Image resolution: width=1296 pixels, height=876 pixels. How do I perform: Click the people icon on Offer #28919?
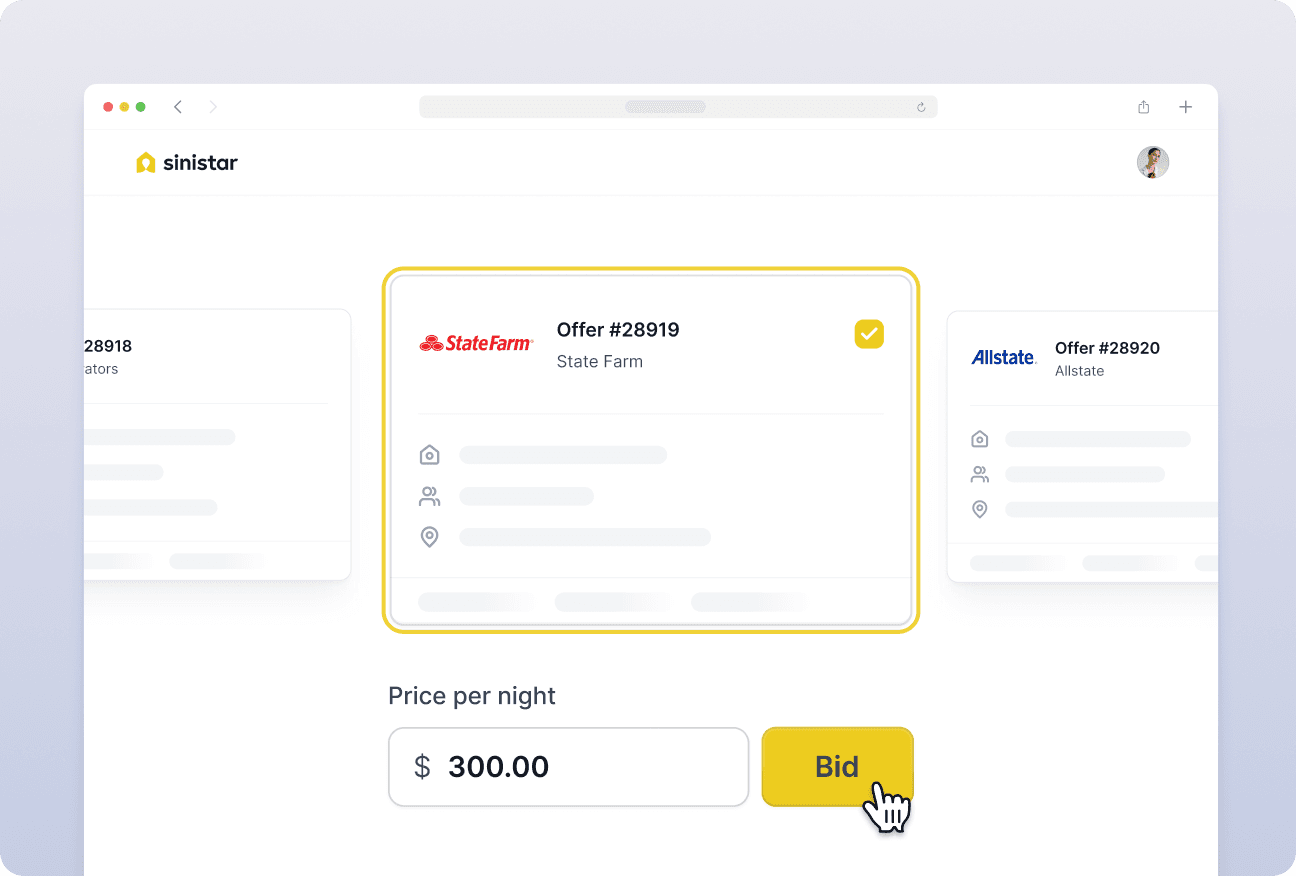430,495
